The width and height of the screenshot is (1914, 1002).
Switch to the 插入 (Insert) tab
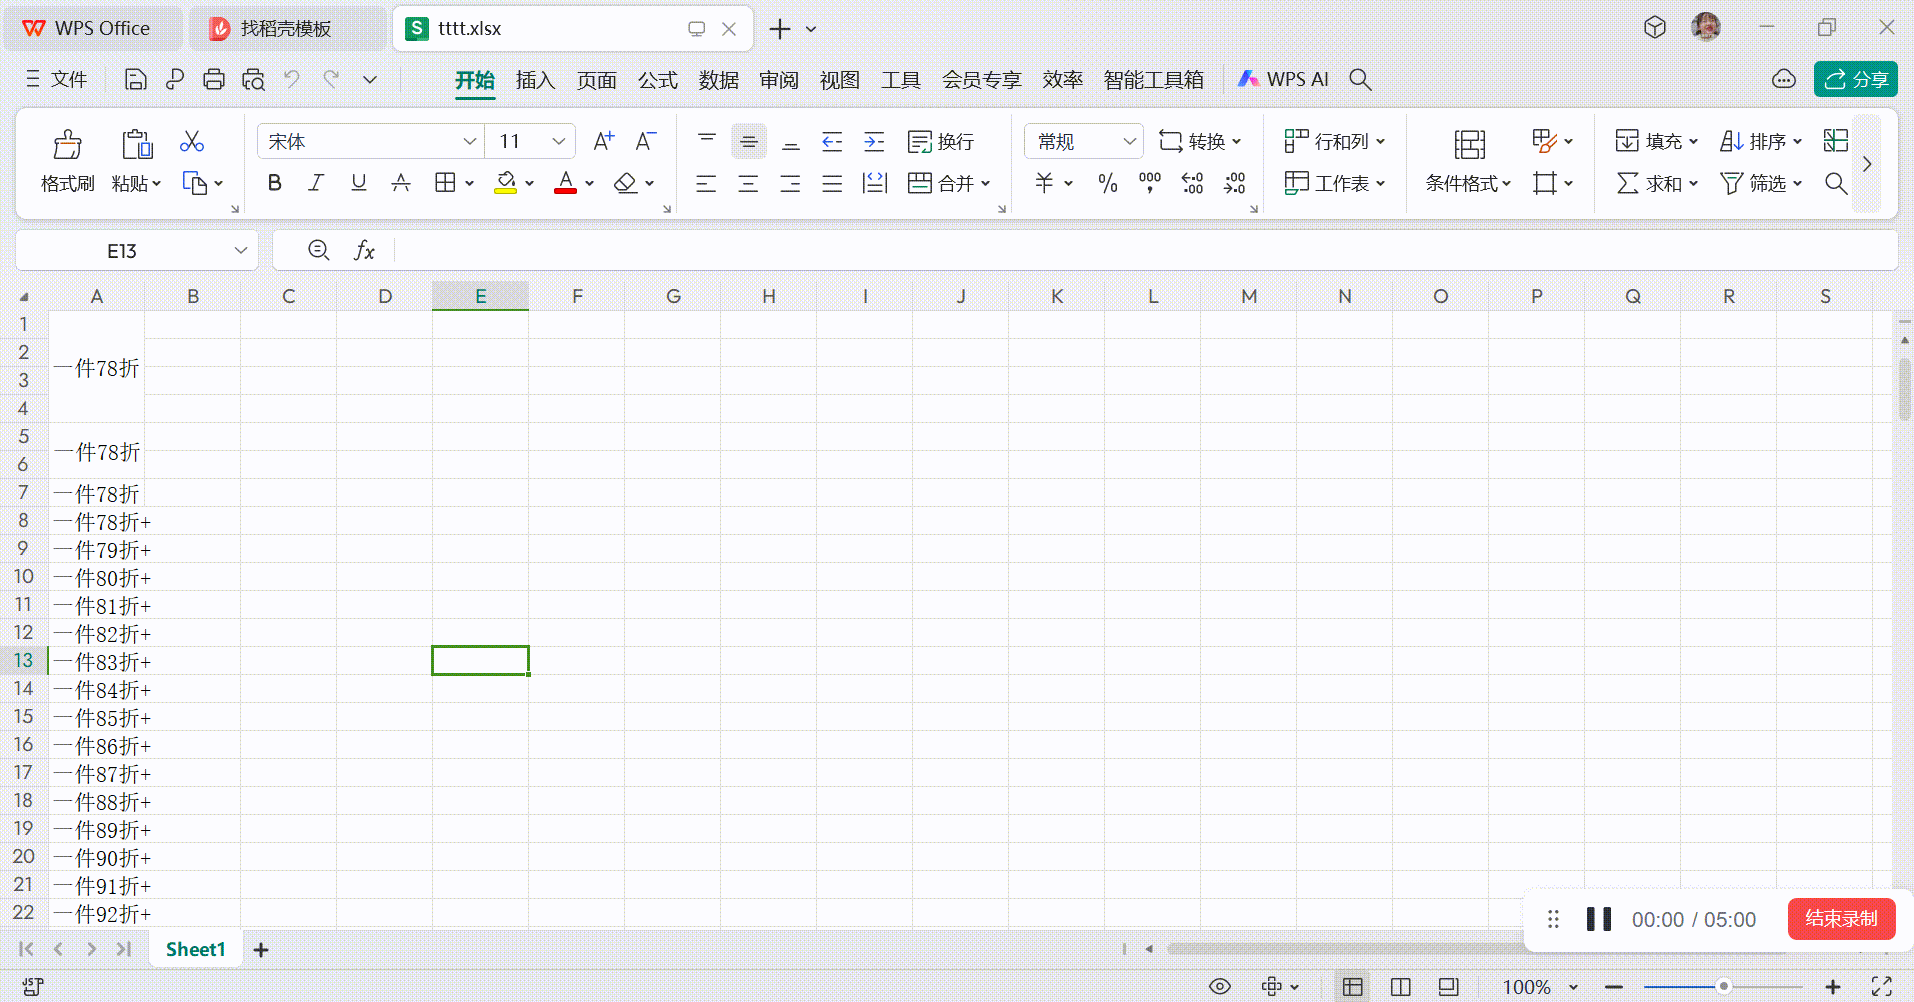coord(535,80)
